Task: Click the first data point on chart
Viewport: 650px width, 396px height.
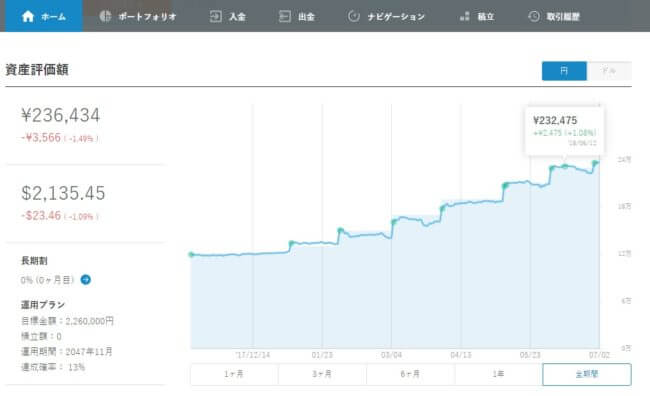Action: click(191, 255)
